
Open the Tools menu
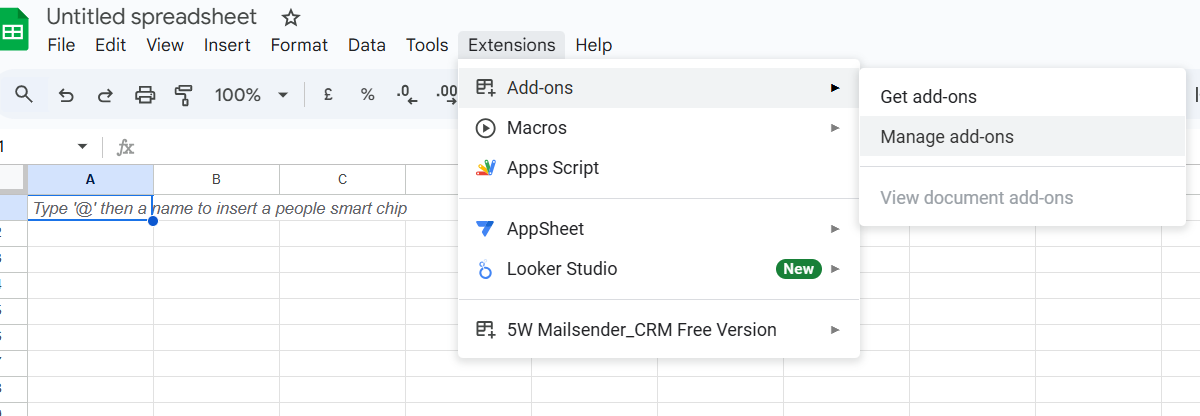coord(427,45)
